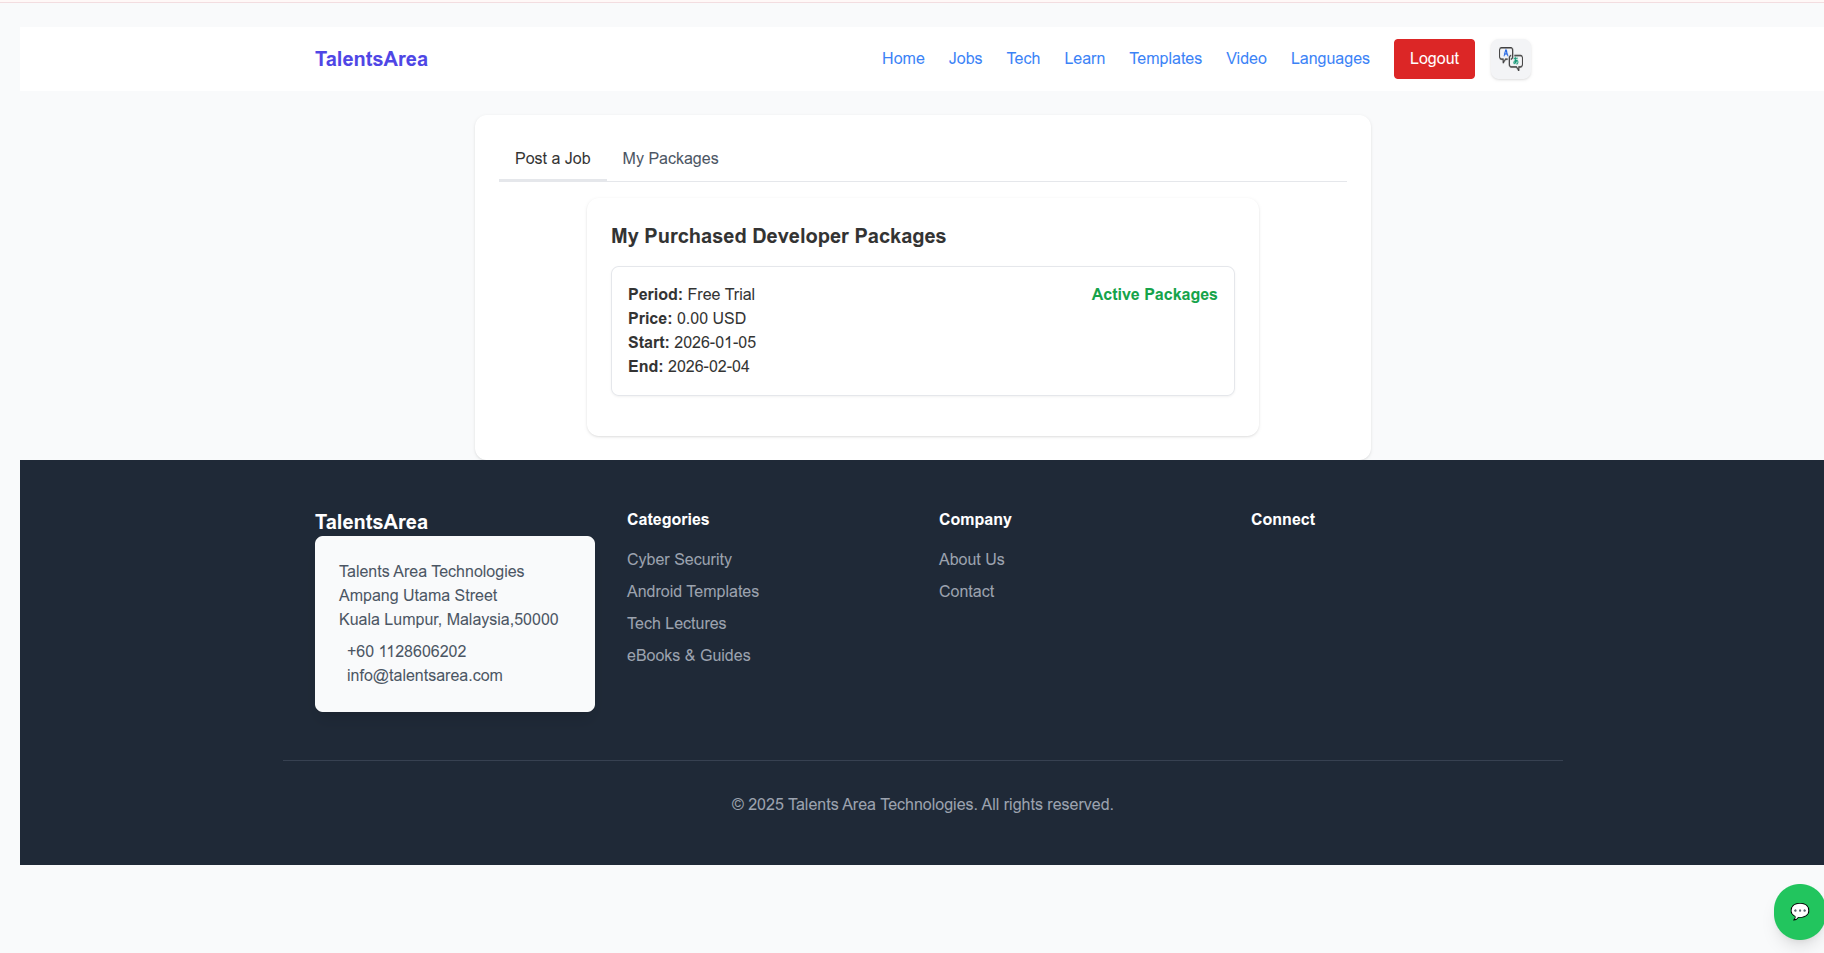Viewport: 1824px width, 953px height.
Task: Switch to the My Packages tab
Action: point(670,158)
